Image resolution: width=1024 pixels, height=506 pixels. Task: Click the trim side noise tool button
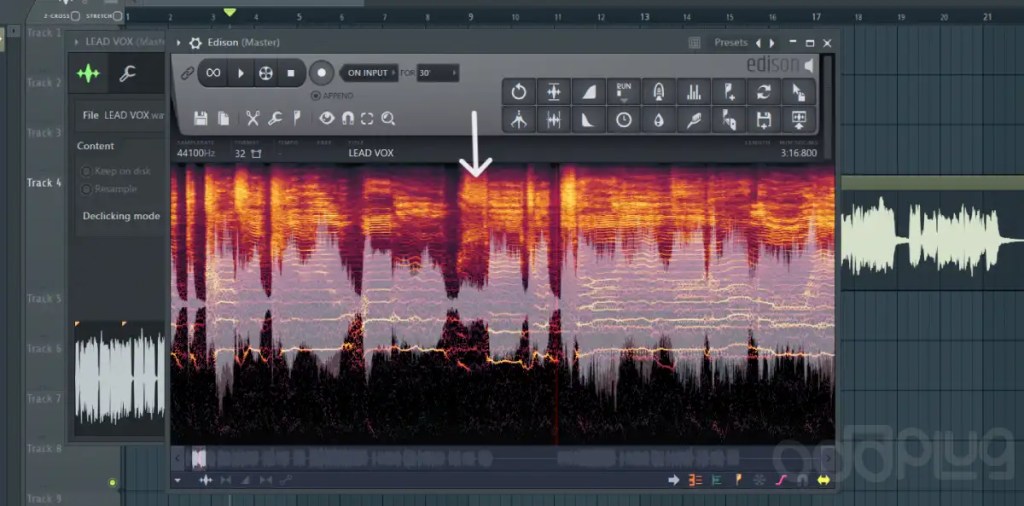point(519,120)
